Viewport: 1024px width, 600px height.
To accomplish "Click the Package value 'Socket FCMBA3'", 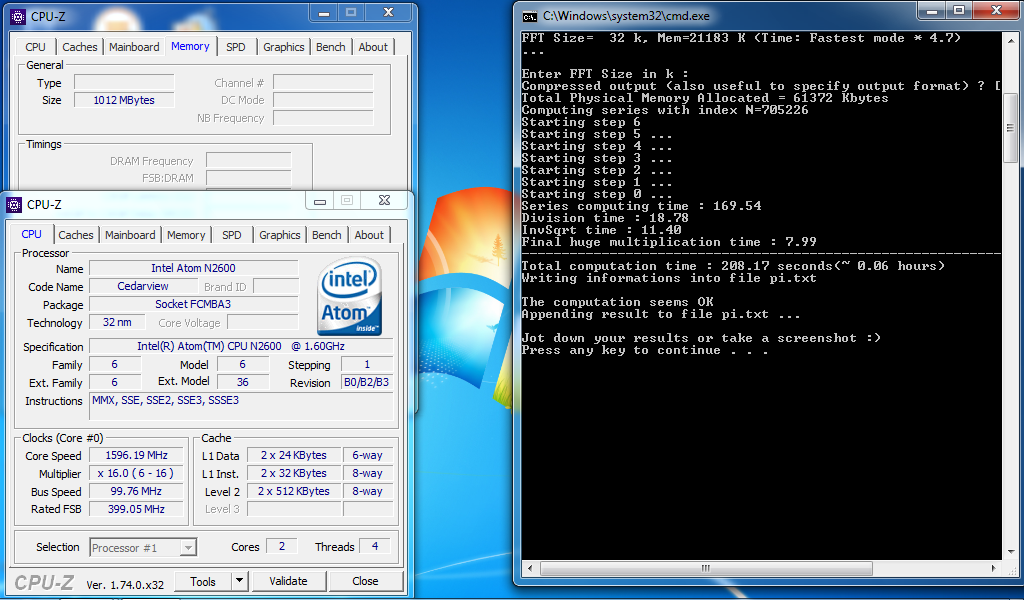I will (193, 304).
